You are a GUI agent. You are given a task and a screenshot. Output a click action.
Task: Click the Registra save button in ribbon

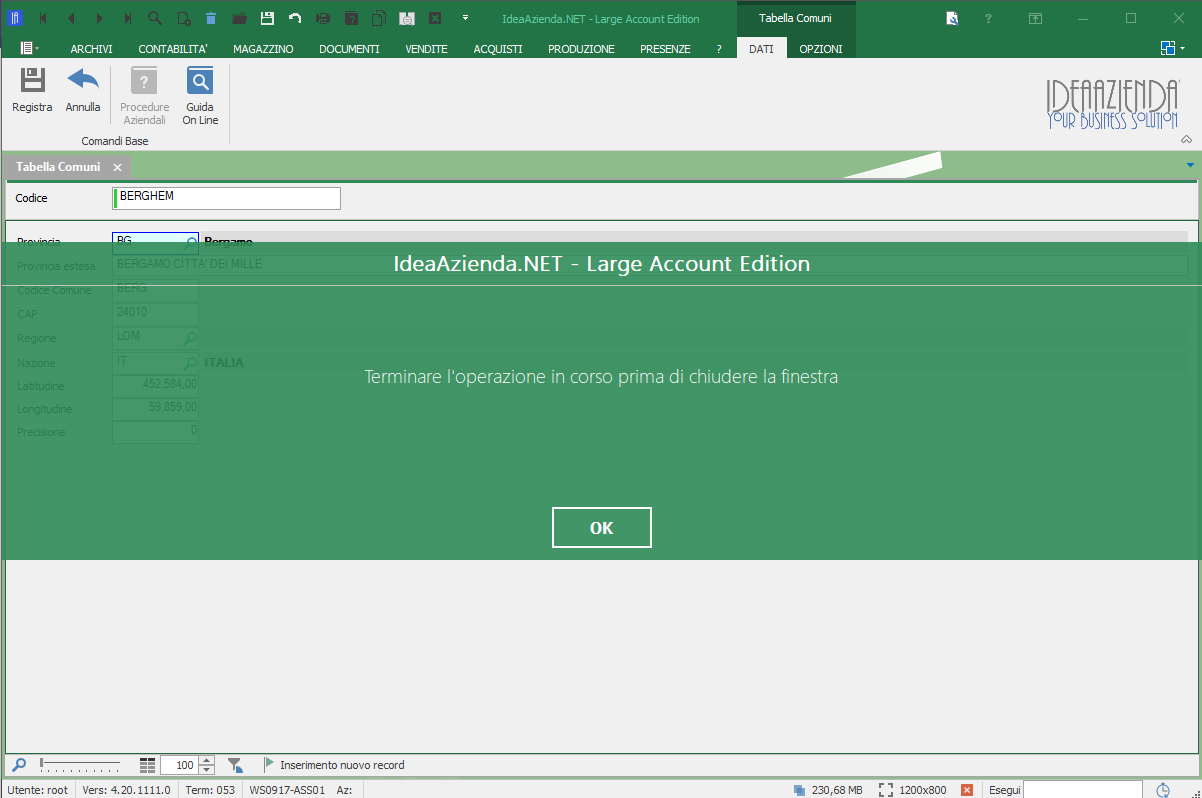(32, 90)
